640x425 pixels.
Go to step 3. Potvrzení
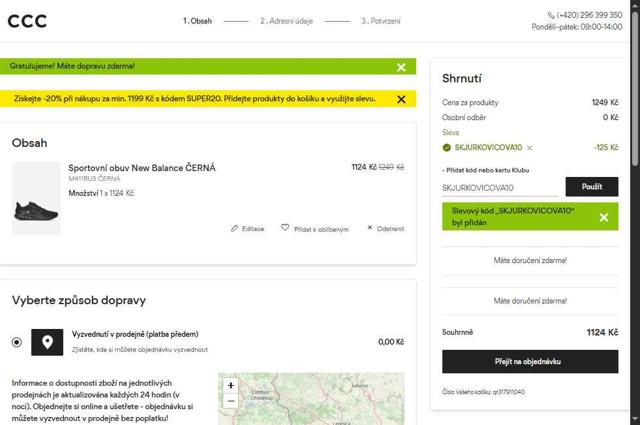(381, 21)
